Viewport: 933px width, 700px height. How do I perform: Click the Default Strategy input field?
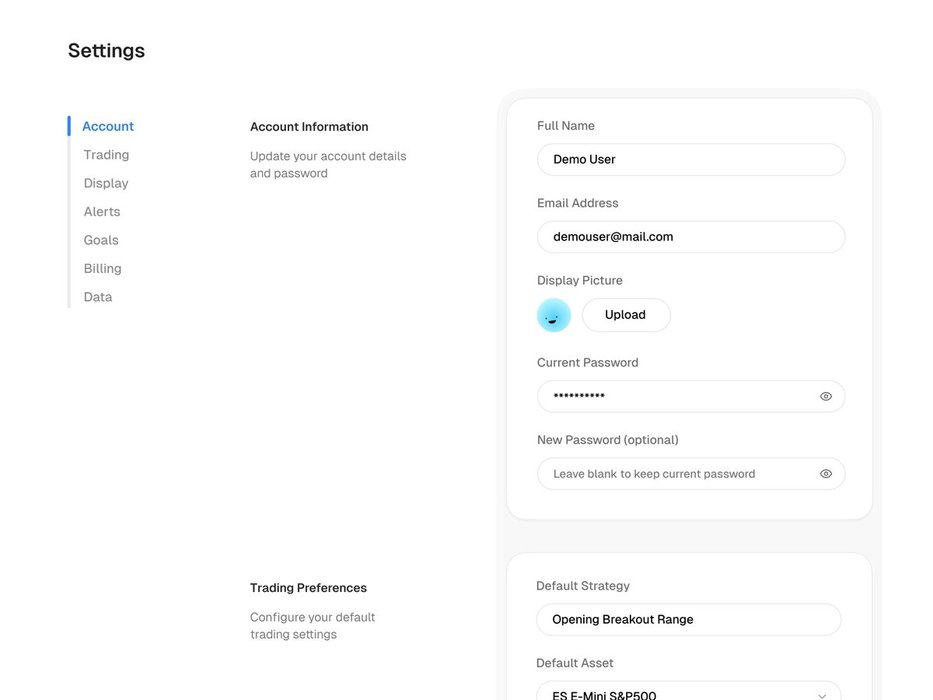pyautogui.click(x=688, y=620)
